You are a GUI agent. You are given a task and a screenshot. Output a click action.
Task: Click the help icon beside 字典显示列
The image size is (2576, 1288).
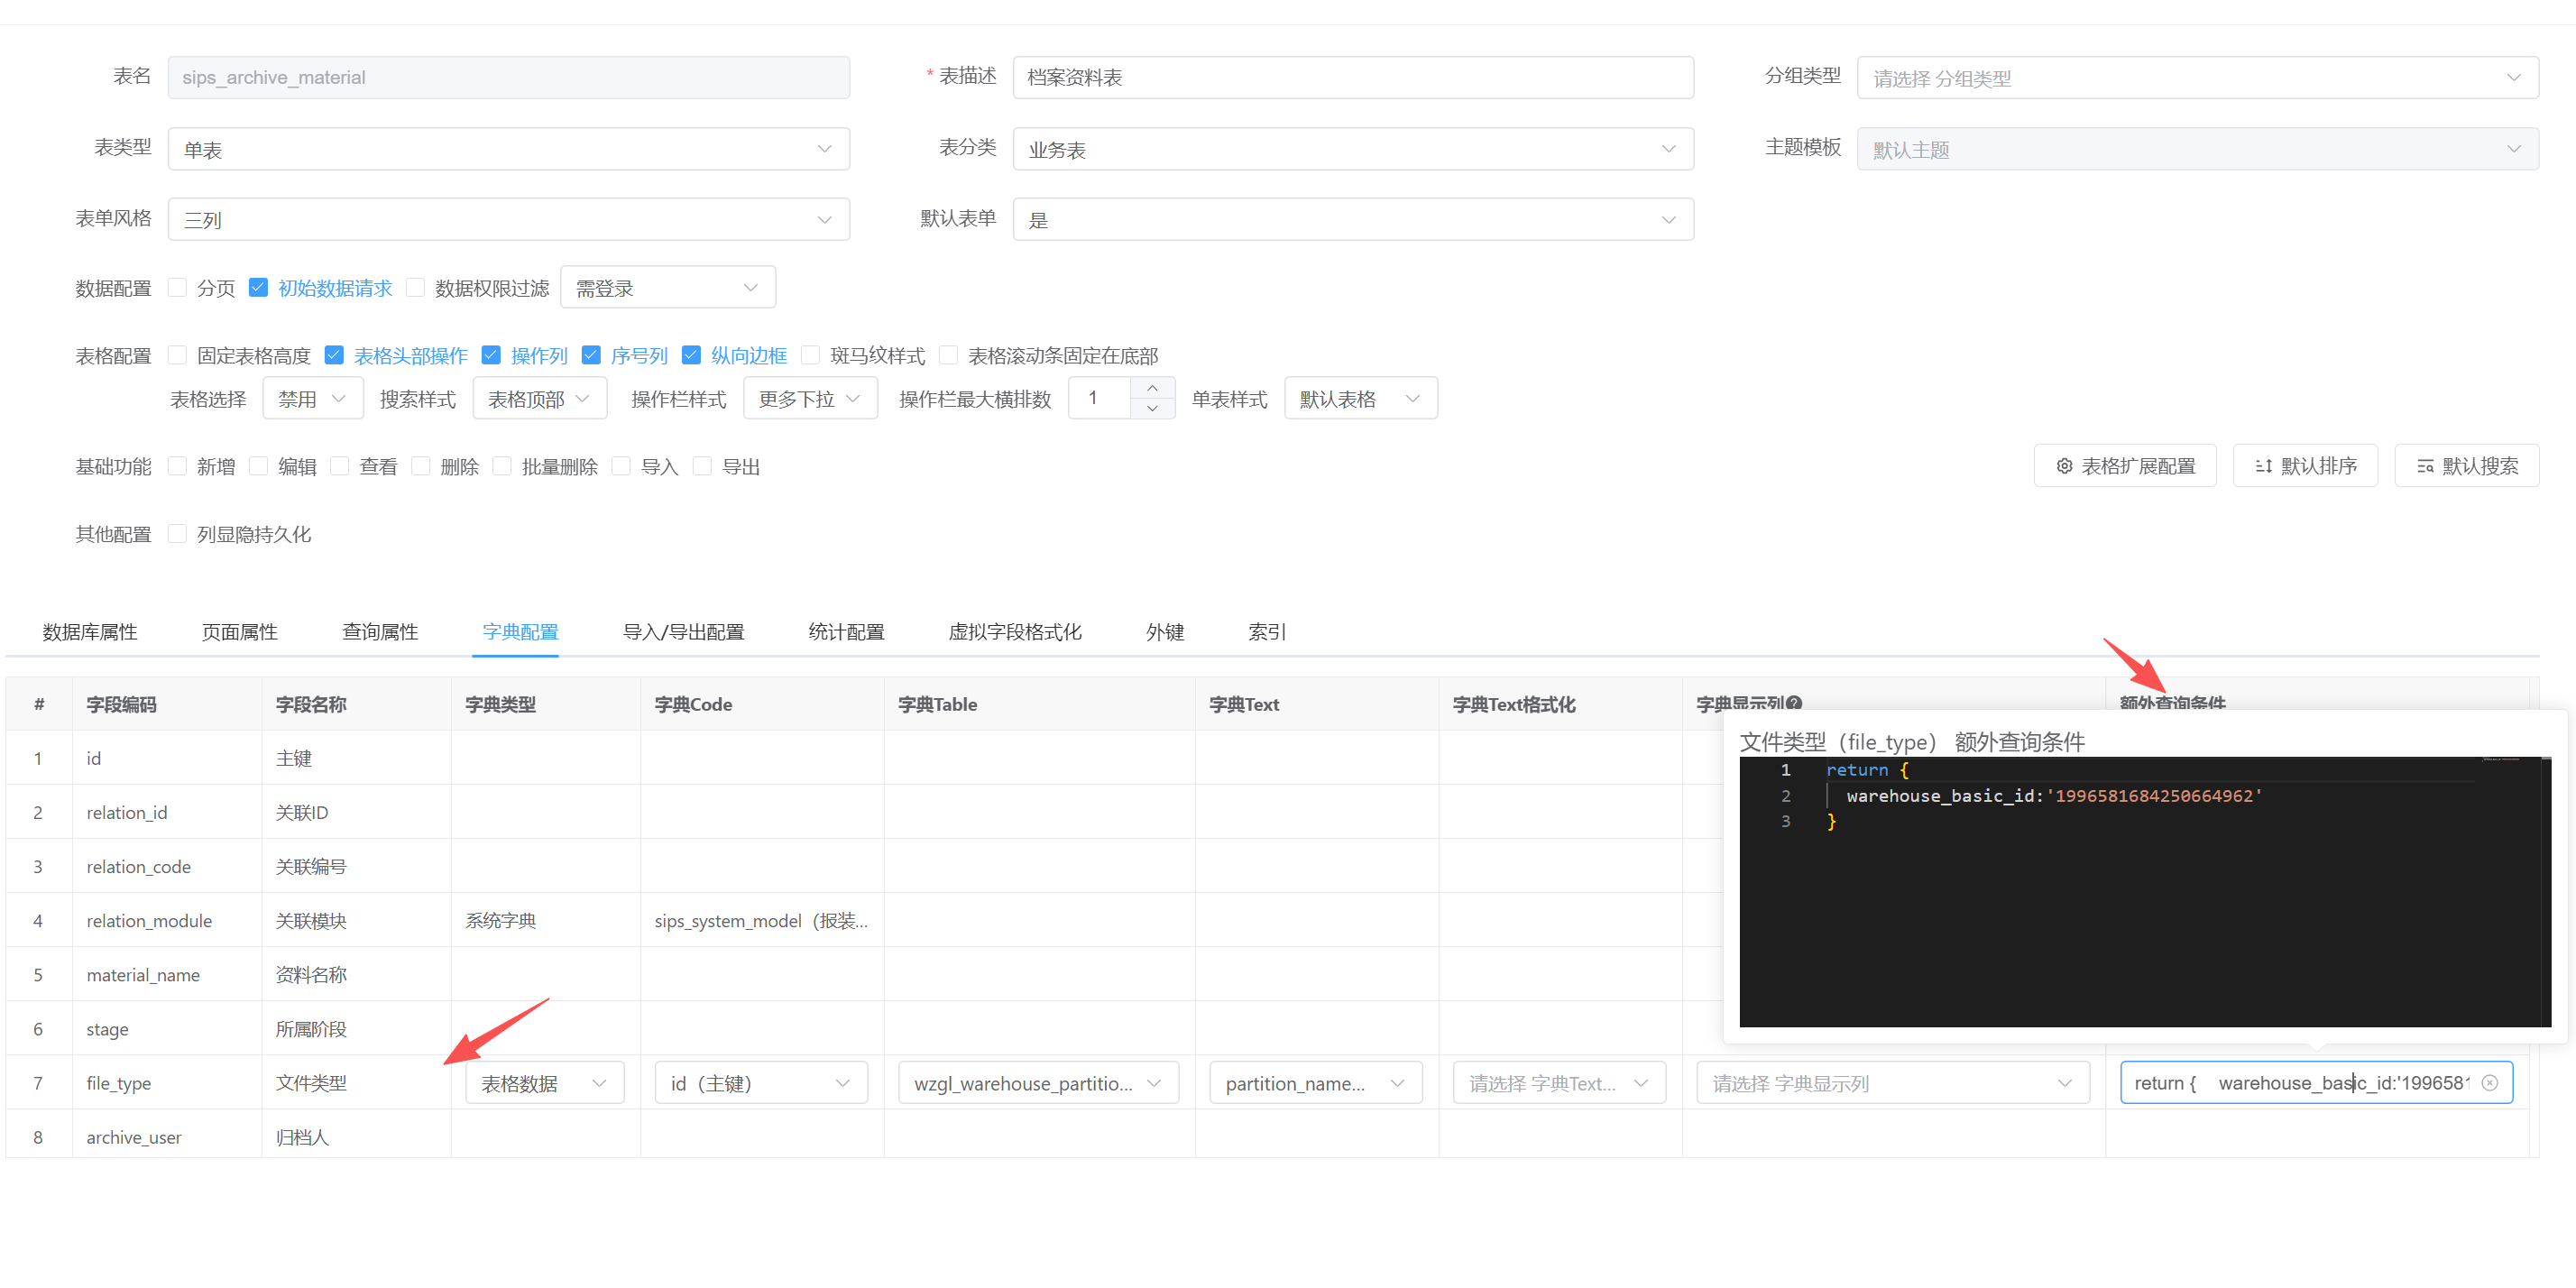1794,703
